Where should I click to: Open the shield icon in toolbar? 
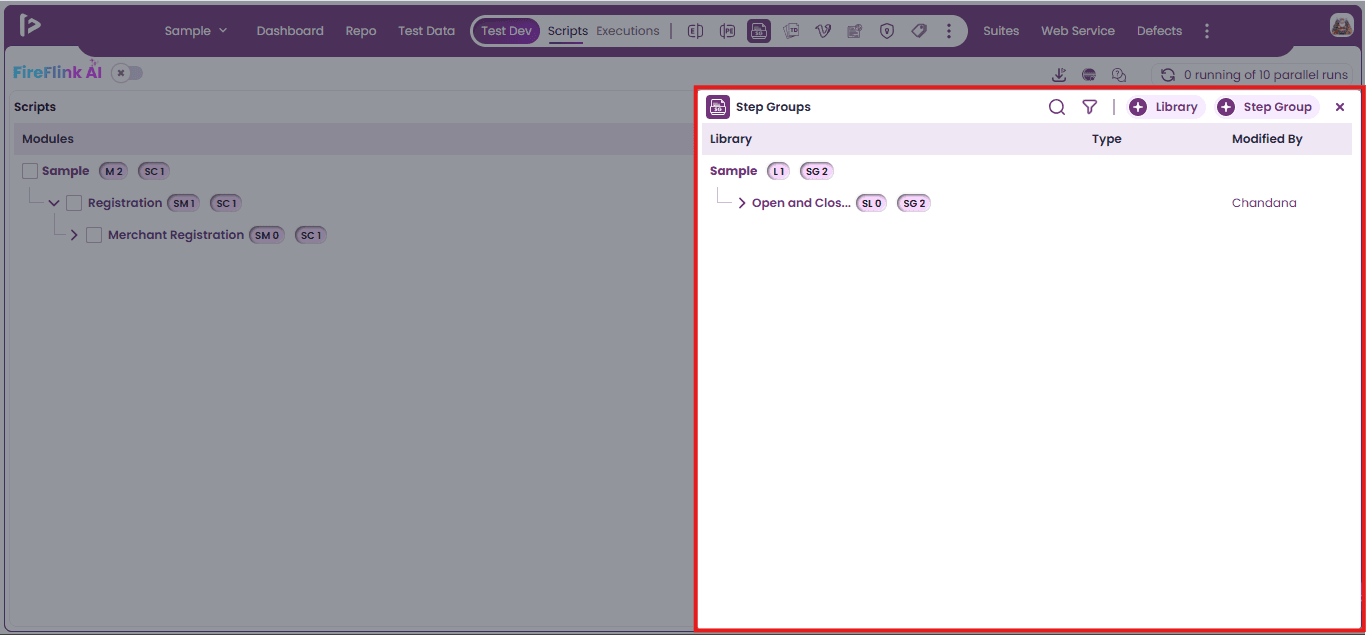[x=887, y=31]
